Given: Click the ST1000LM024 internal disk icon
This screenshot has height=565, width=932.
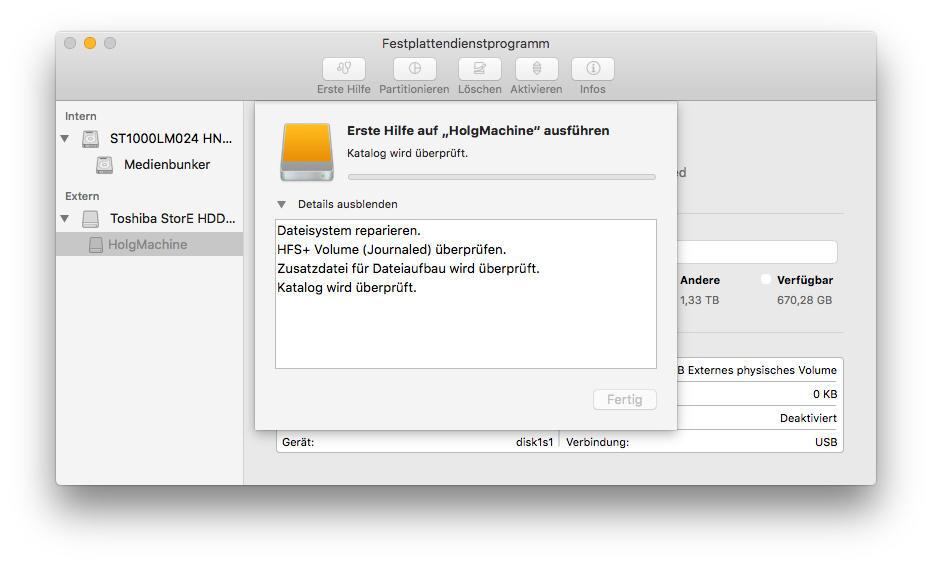Looking at the screenshot, I should click(90, 139).
